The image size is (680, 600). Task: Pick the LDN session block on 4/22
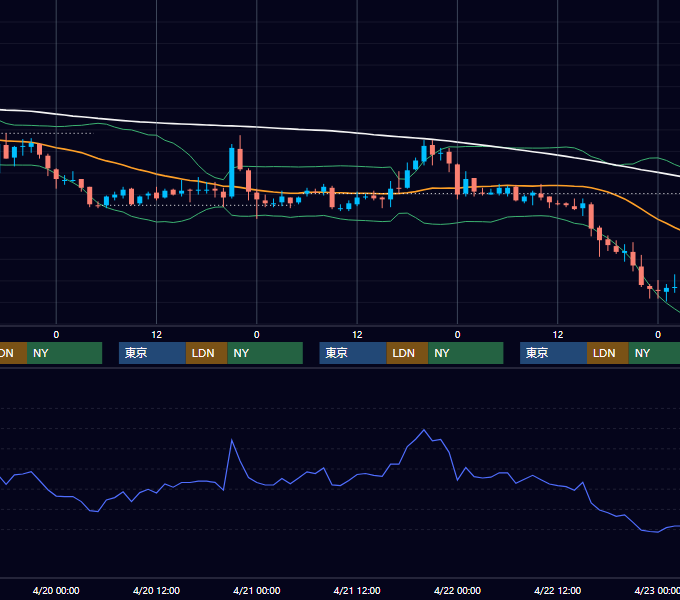(x=608, y=353)
